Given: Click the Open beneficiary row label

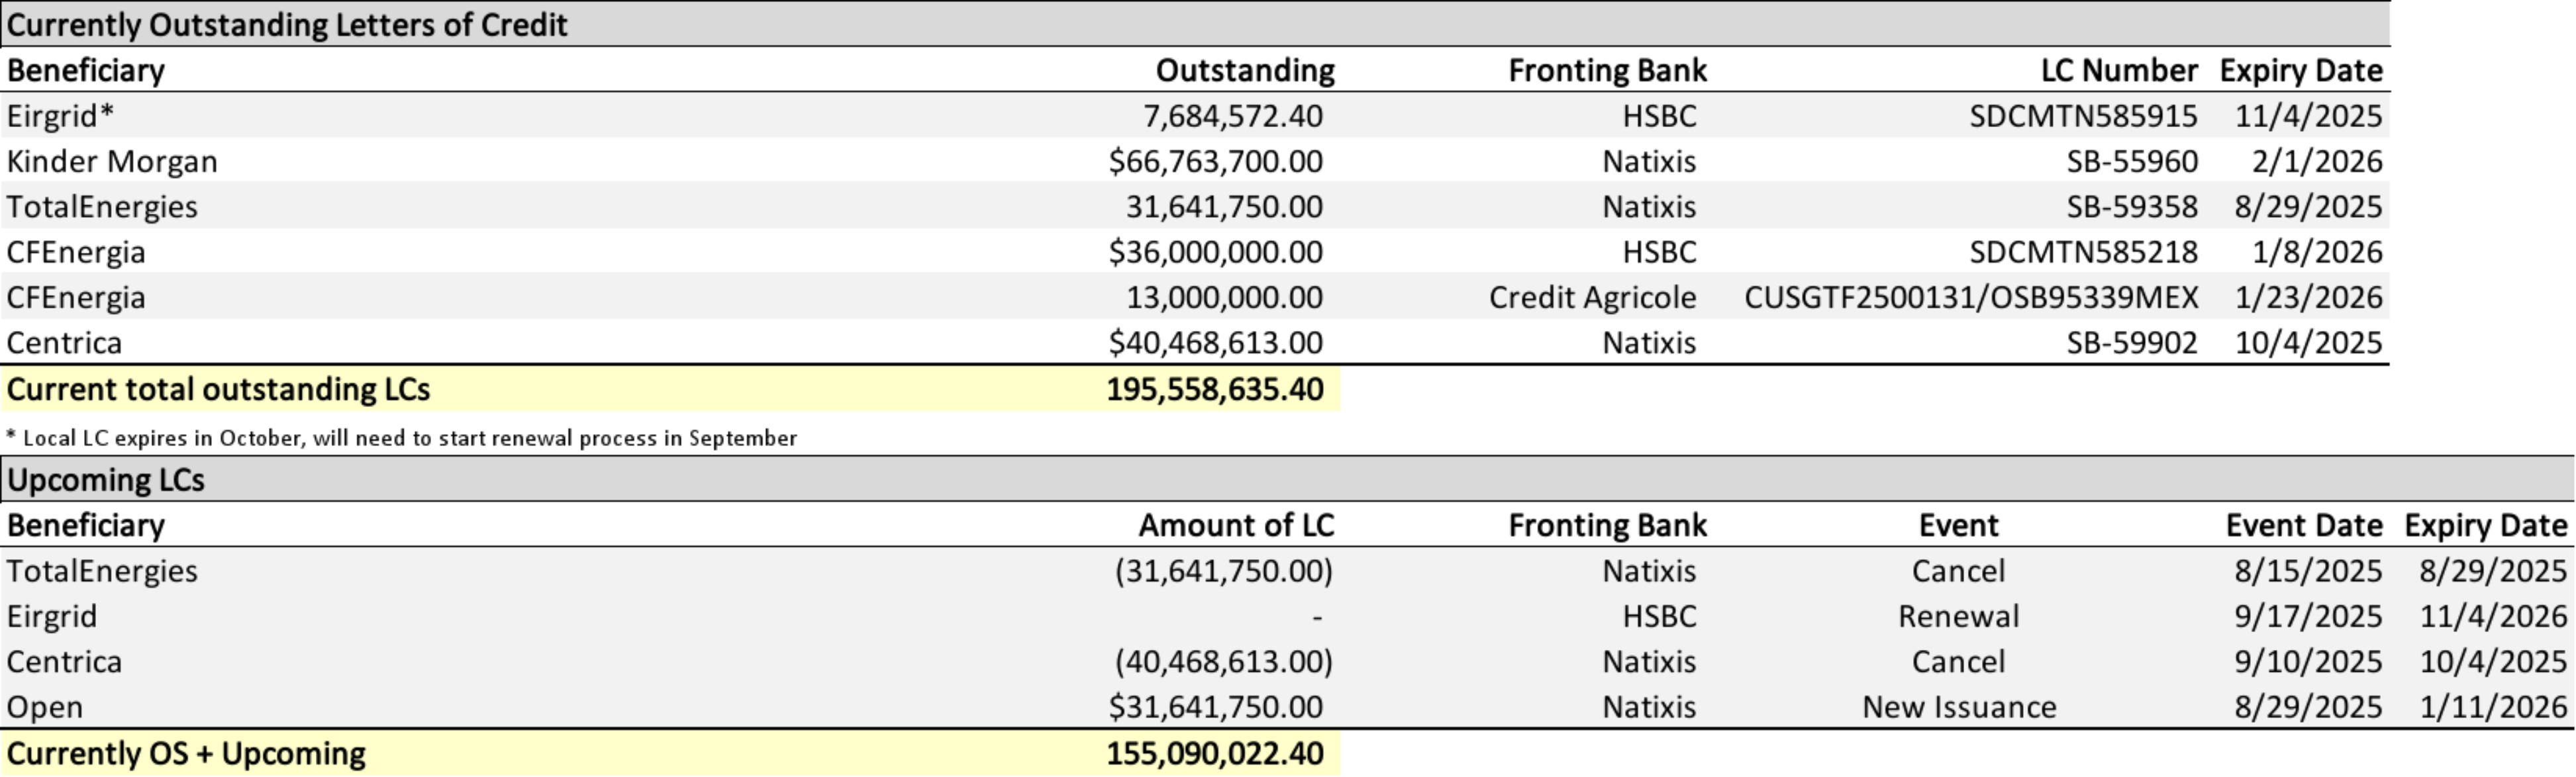Looking at the screenshot, I should pyautogui.click(x=45, y=707).
